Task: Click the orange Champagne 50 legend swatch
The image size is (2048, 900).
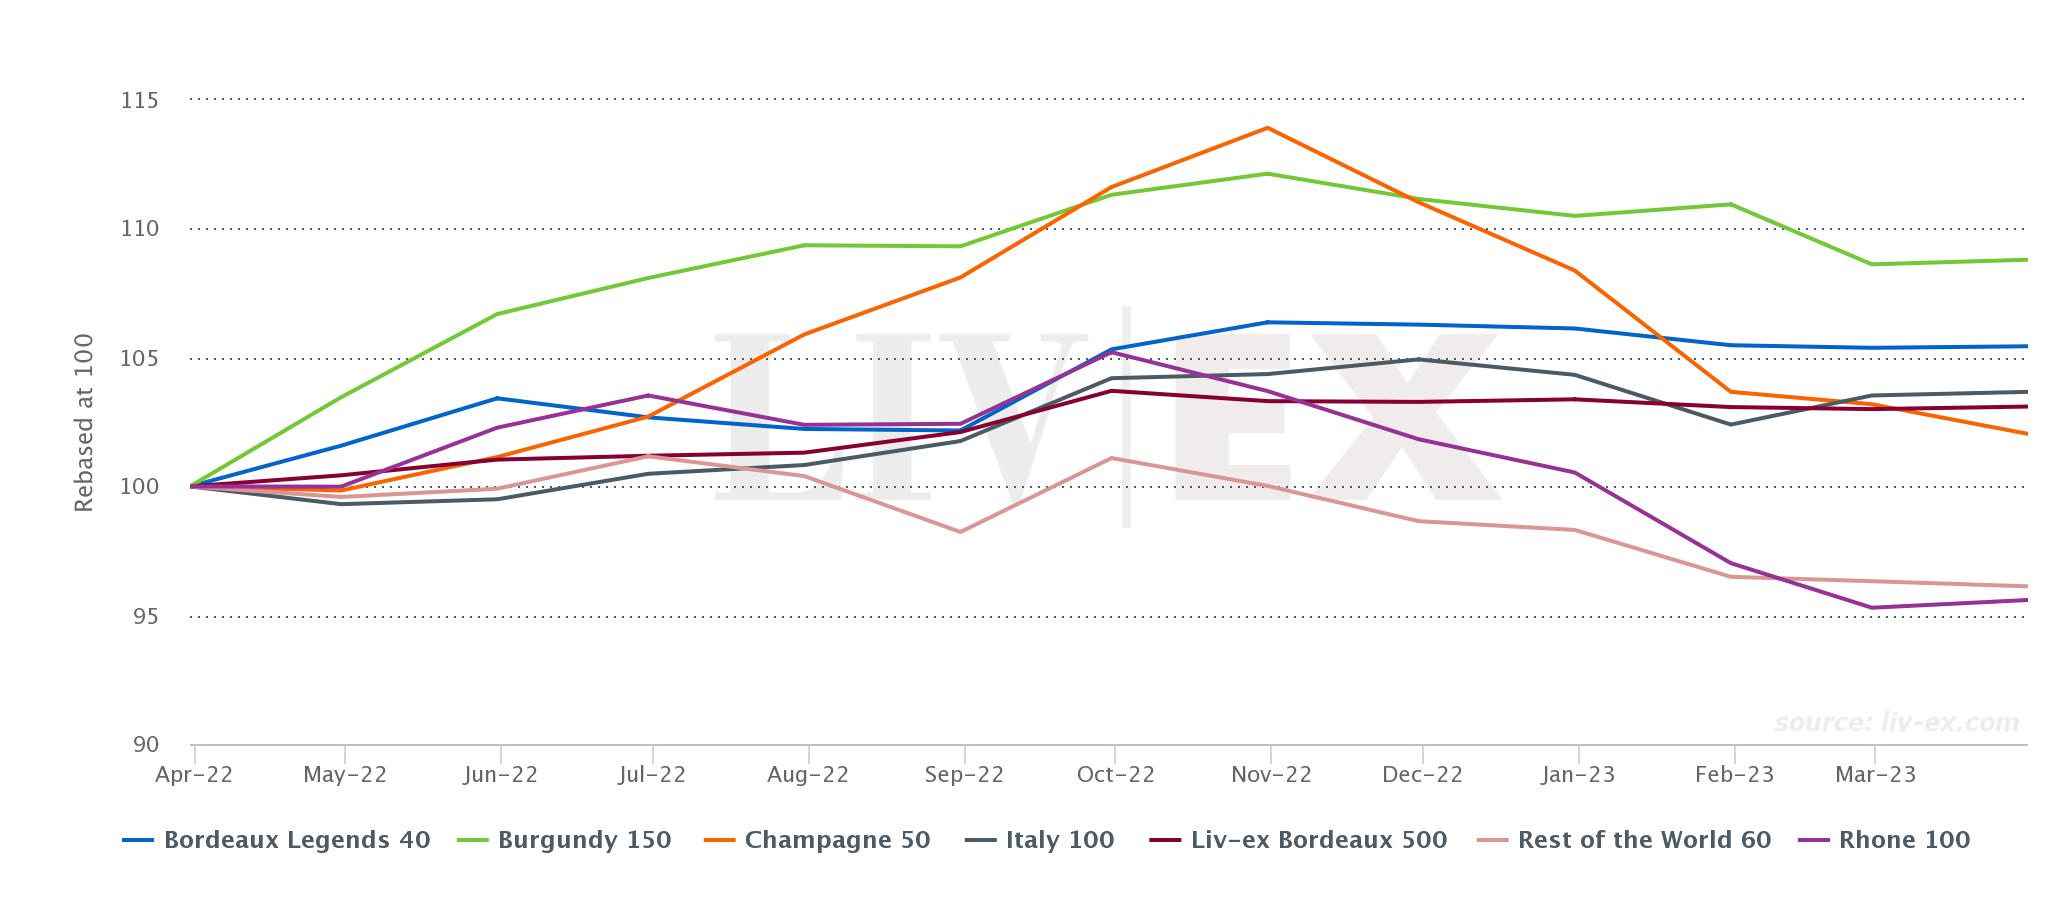Action: (x=719, y=841)
